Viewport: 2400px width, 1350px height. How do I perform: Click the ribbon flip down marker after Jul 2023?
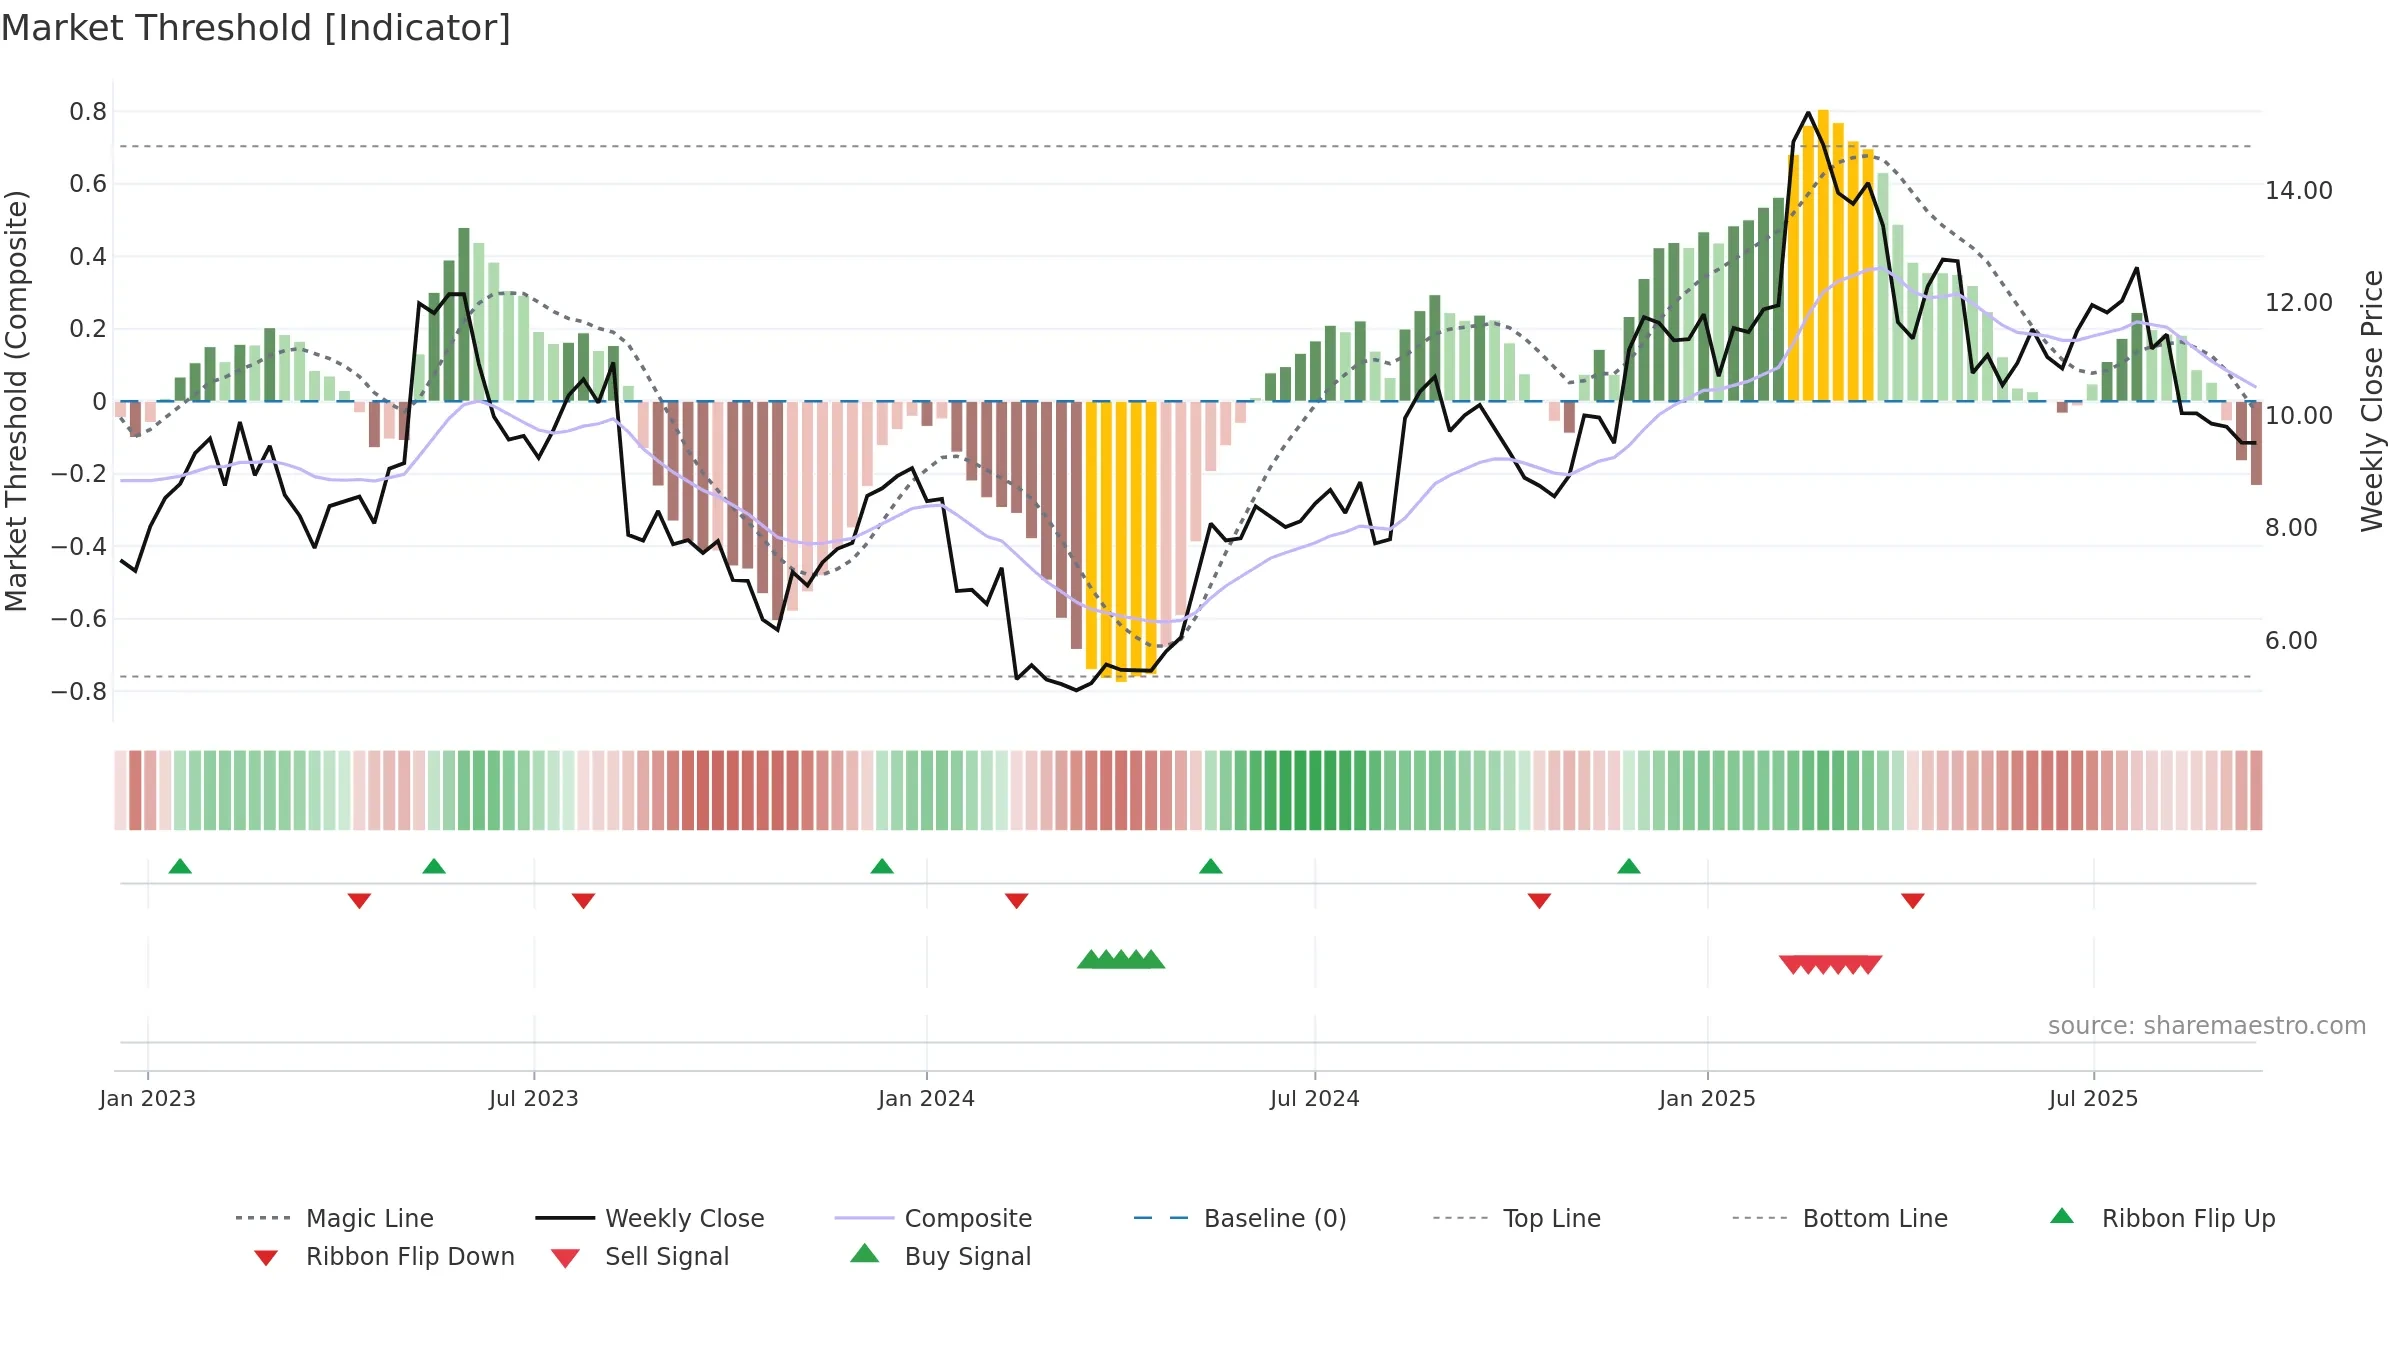pos(583,901)
